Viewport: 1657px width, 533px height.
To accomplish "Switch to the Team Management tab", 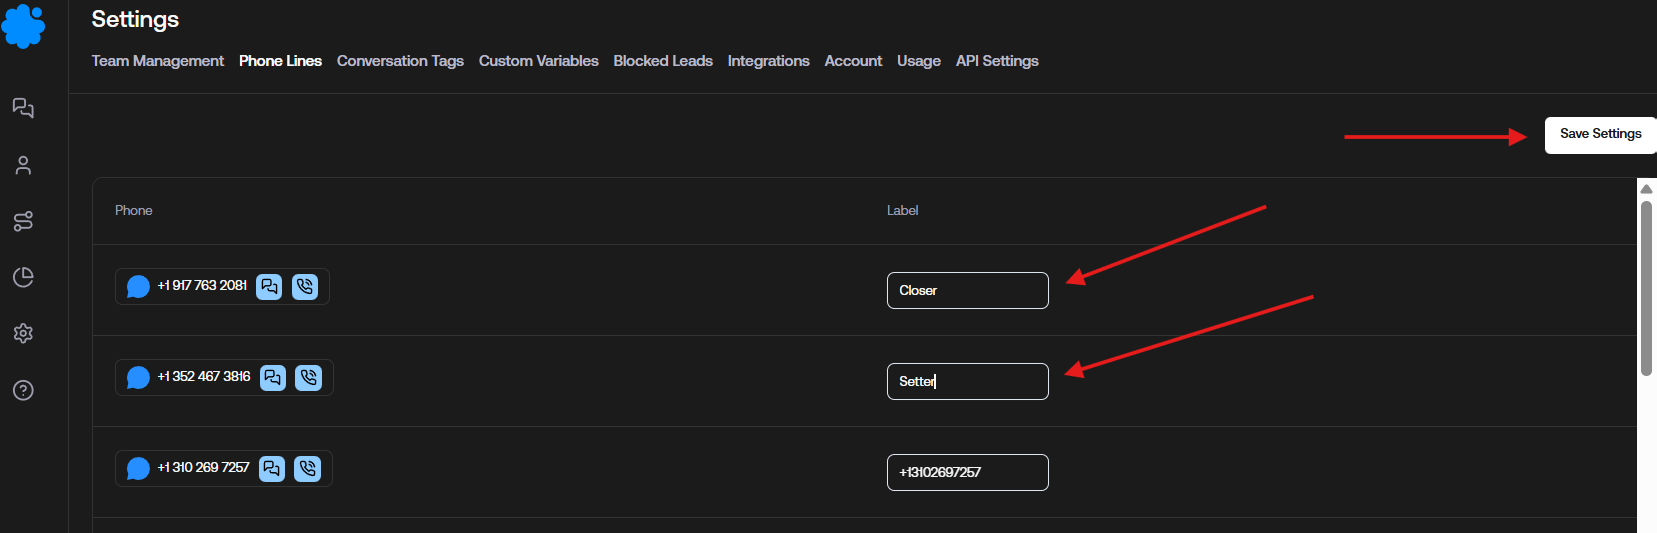I will (x=158, y=61).
